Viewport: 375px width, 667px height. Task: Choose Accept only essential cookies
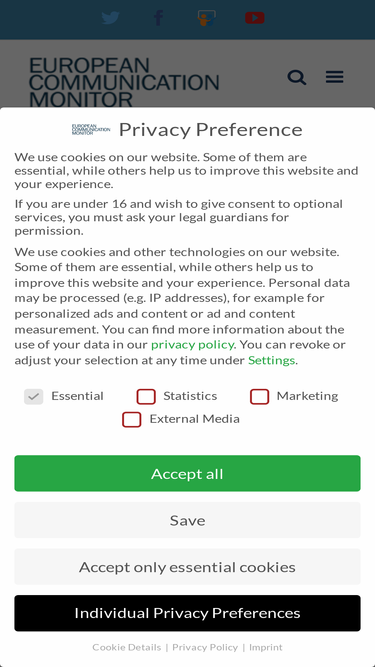click(188, 567)
